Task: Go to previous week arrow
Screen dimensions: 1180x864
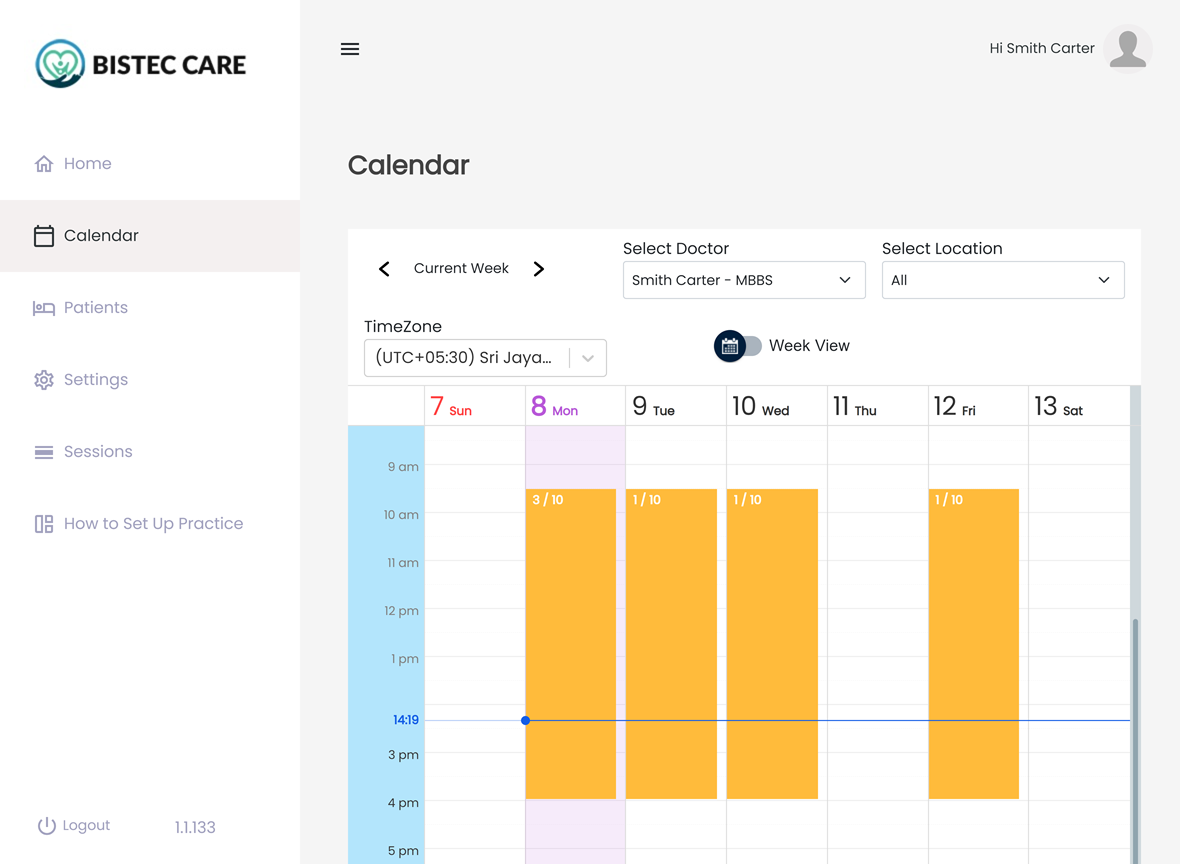Action: (384, 269)
